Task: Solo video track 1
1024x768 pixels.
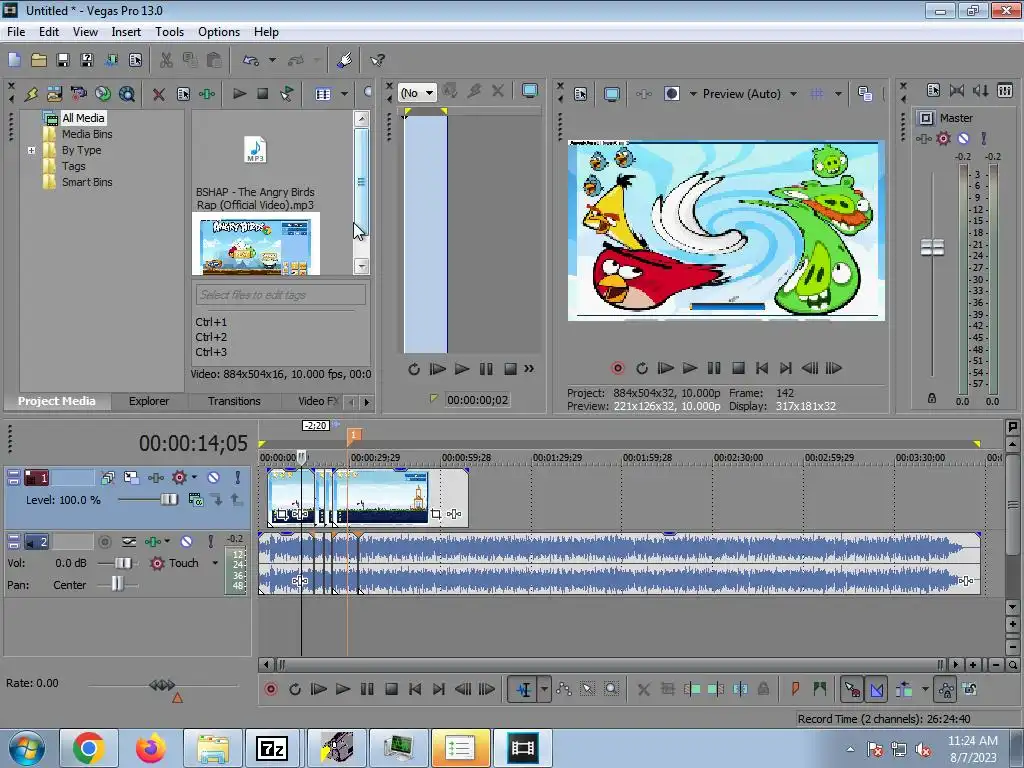Action: (238, 477)
